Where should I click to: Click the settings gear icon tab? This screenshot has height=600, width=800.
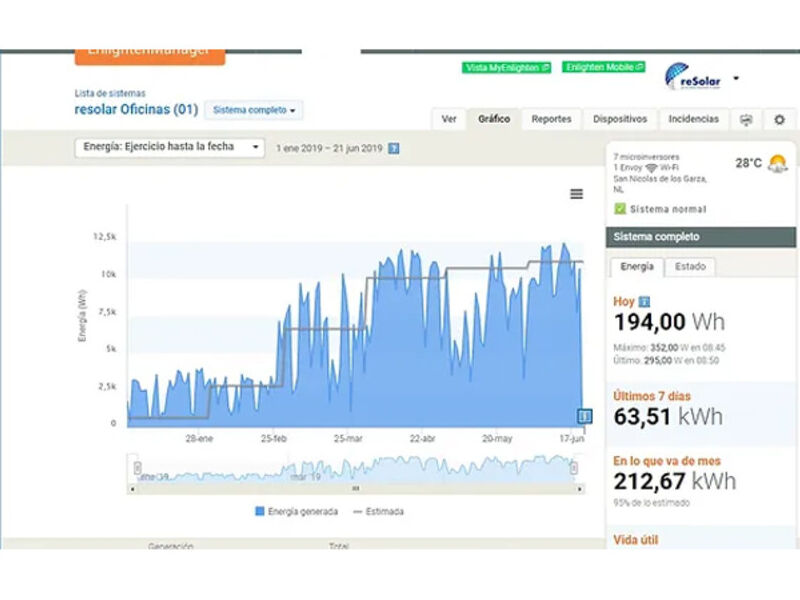(x=779, y=120)
